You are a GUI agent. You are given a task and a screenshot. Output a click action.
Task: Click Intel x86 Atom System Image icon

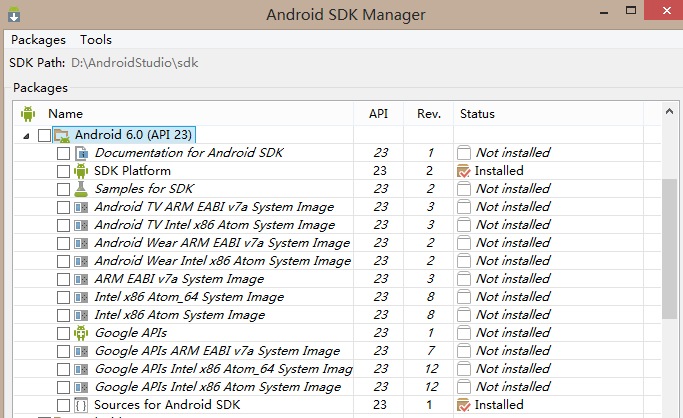click(x=81, y=315)
